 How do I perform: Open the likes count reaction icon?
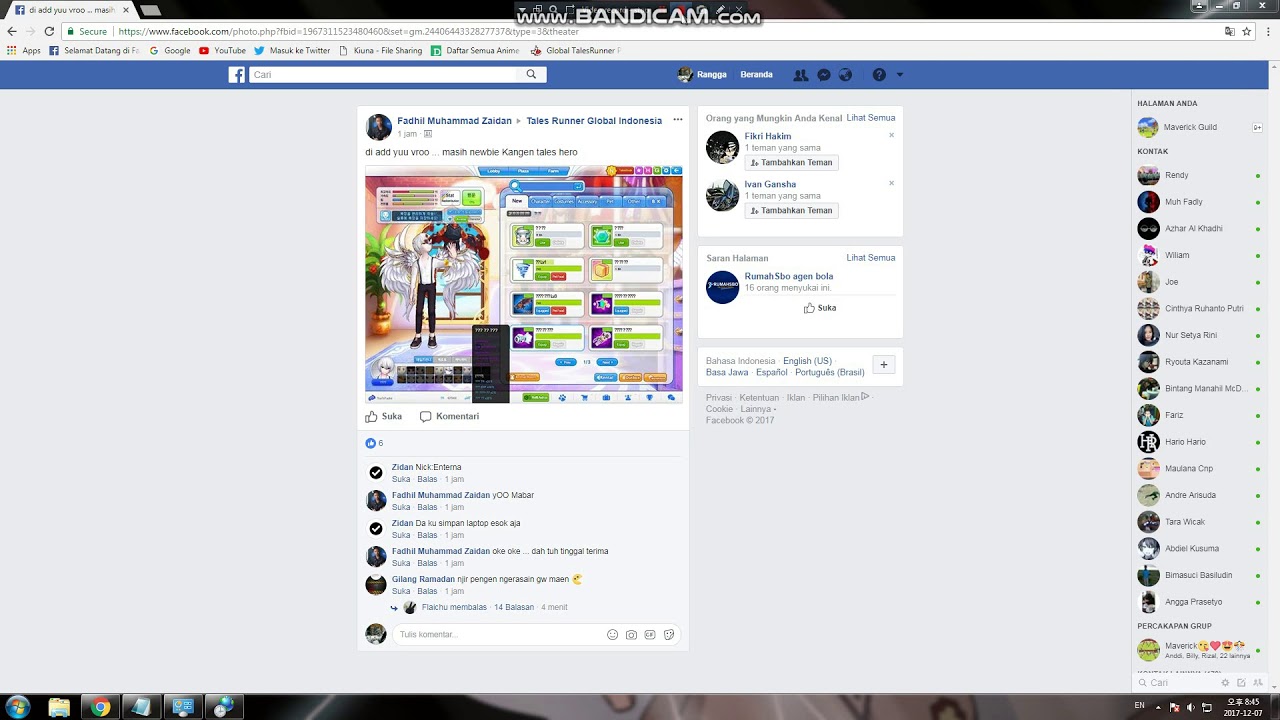tap(371, 443)
